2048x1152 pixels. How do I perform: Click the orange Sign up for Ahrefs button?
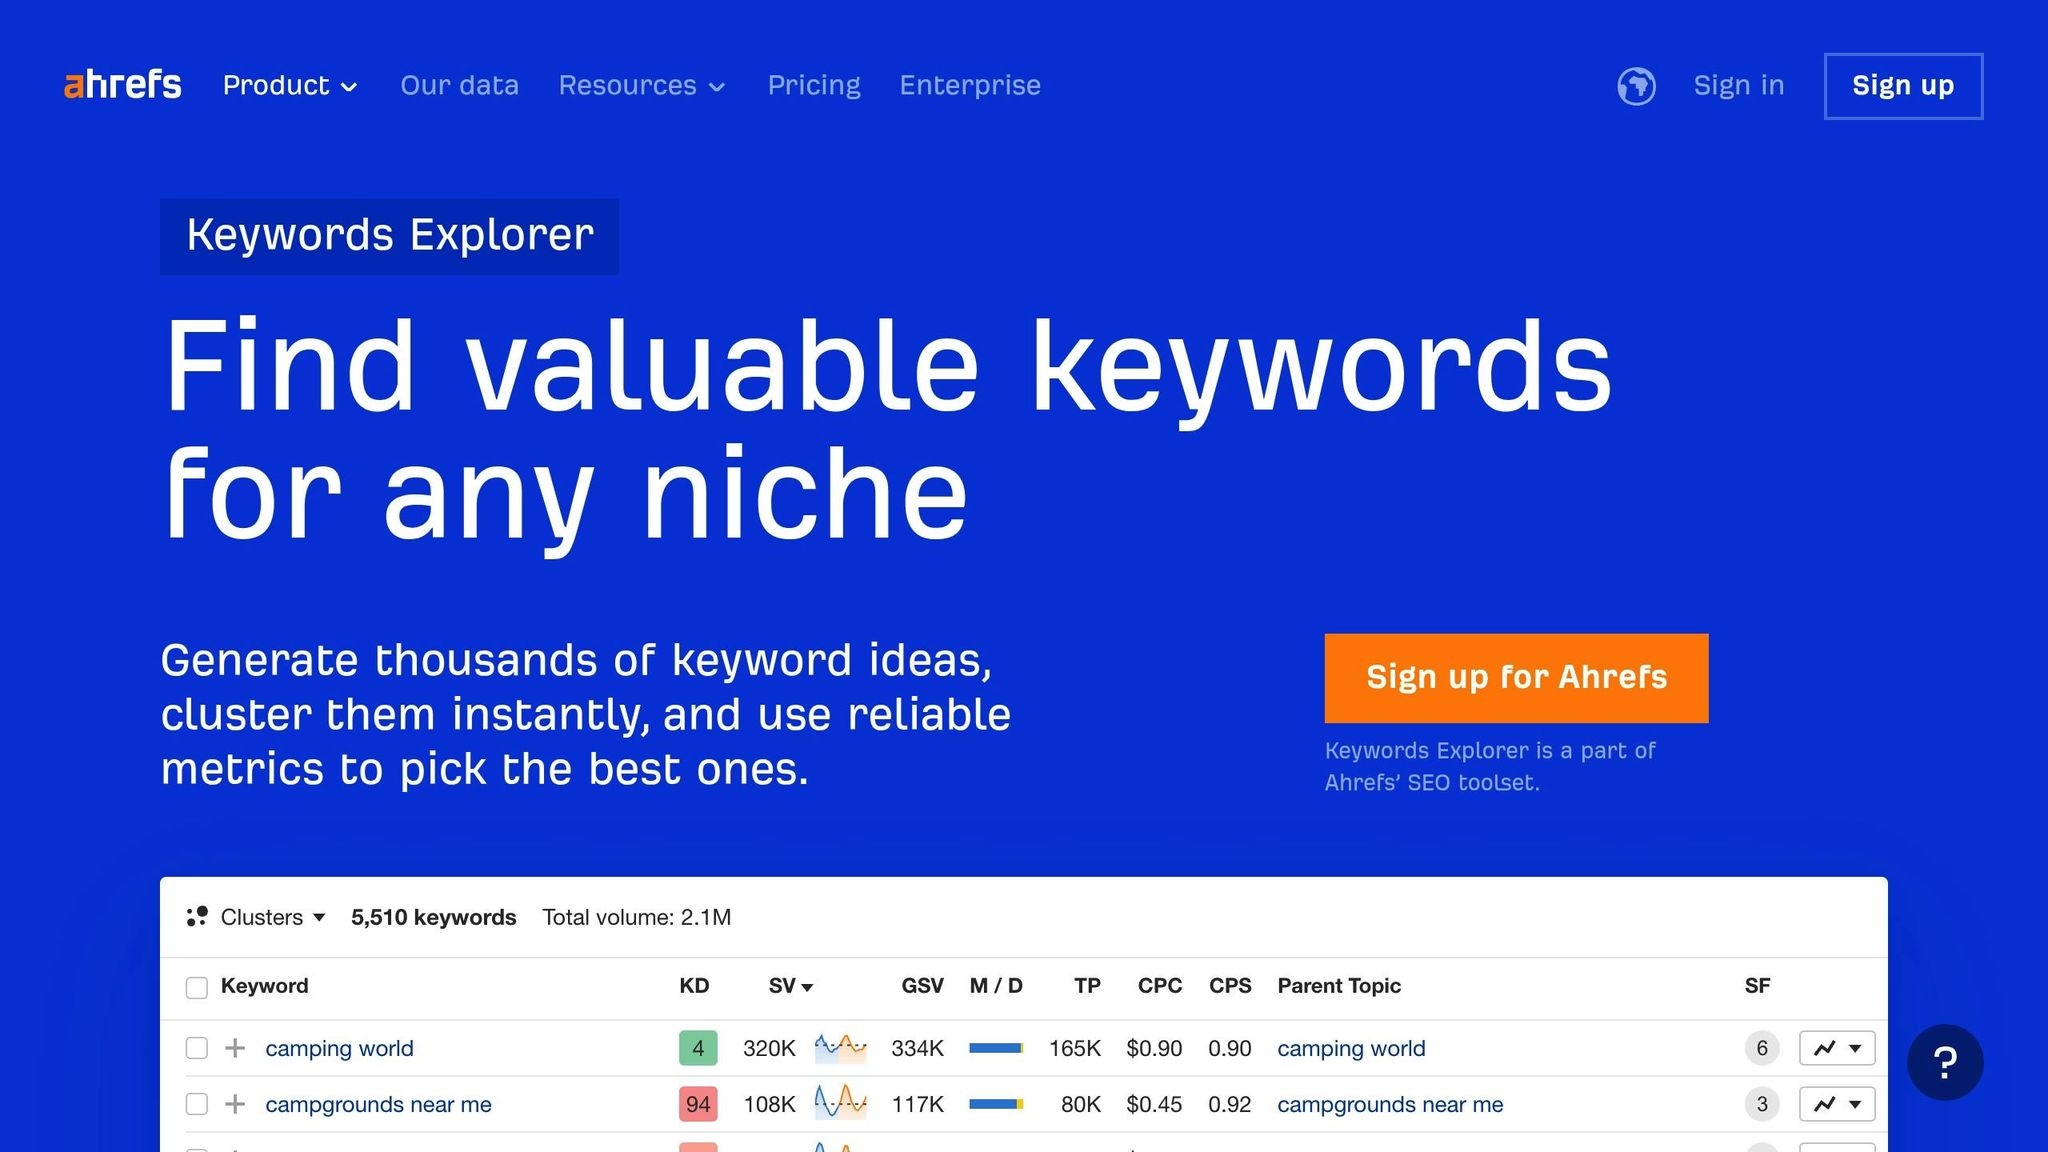[1516, 678]
